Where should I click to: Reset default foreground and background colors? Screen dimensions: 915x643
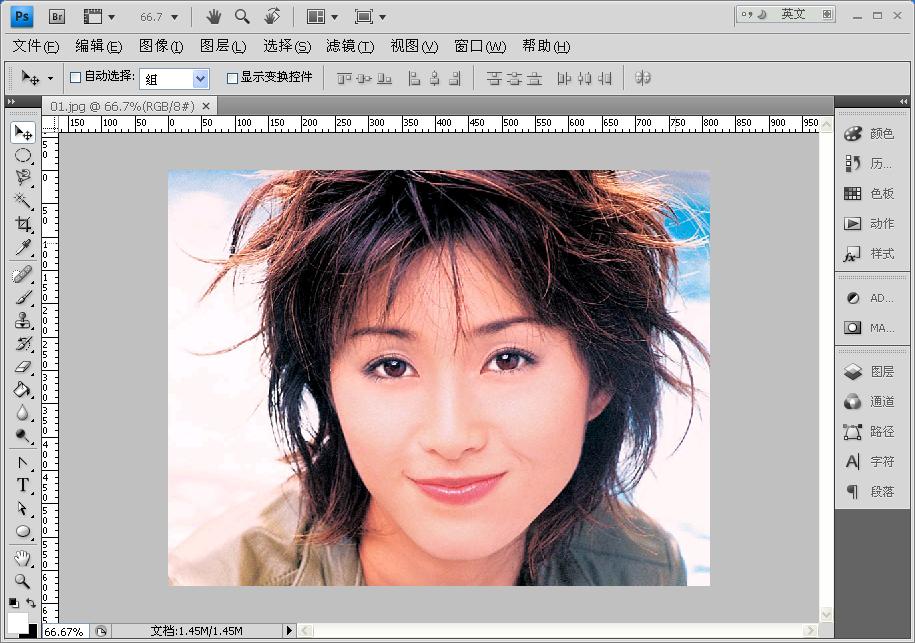click(13, 603)
